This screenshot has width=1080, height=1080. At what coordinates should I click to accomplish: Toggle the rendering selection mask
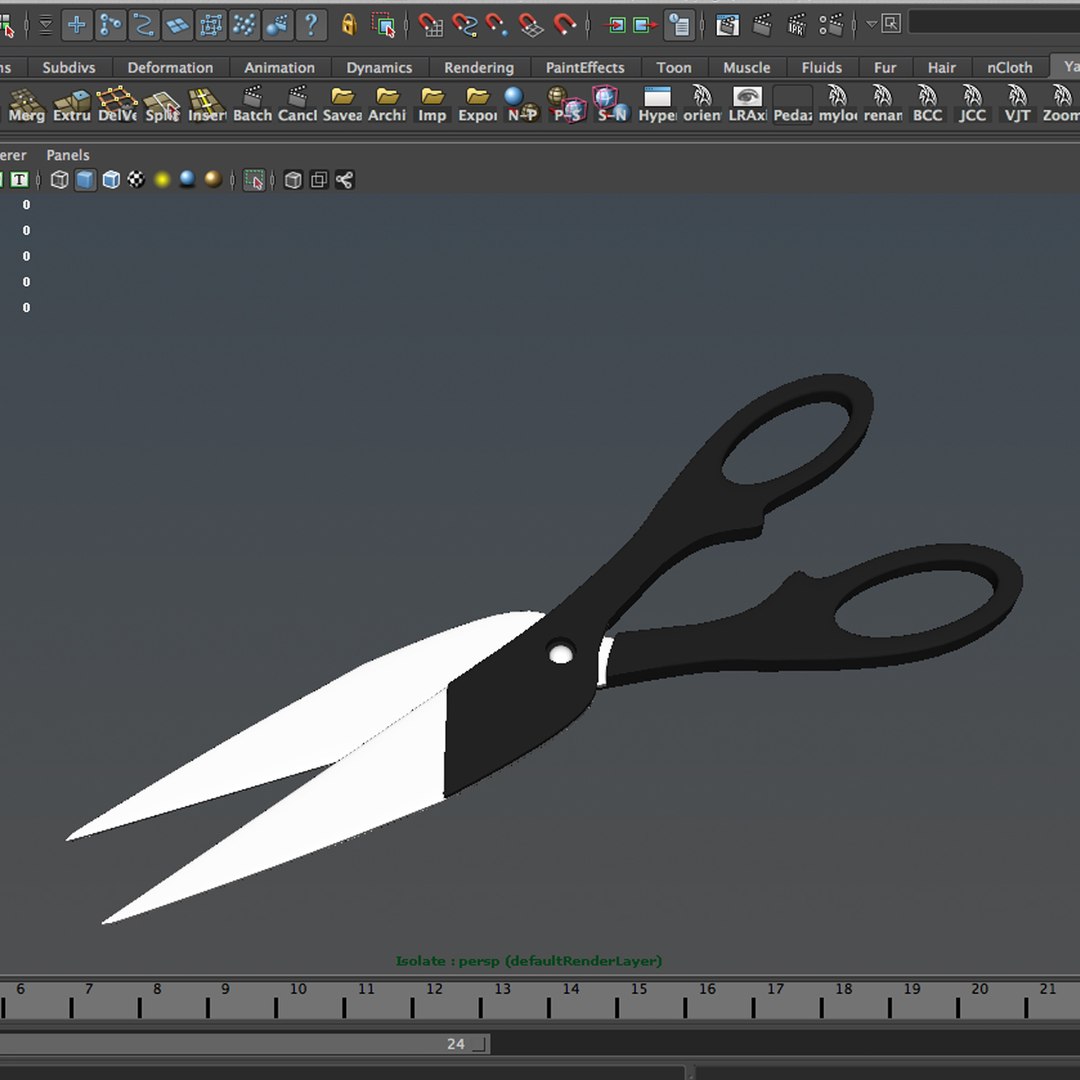[x=278, y=25]
